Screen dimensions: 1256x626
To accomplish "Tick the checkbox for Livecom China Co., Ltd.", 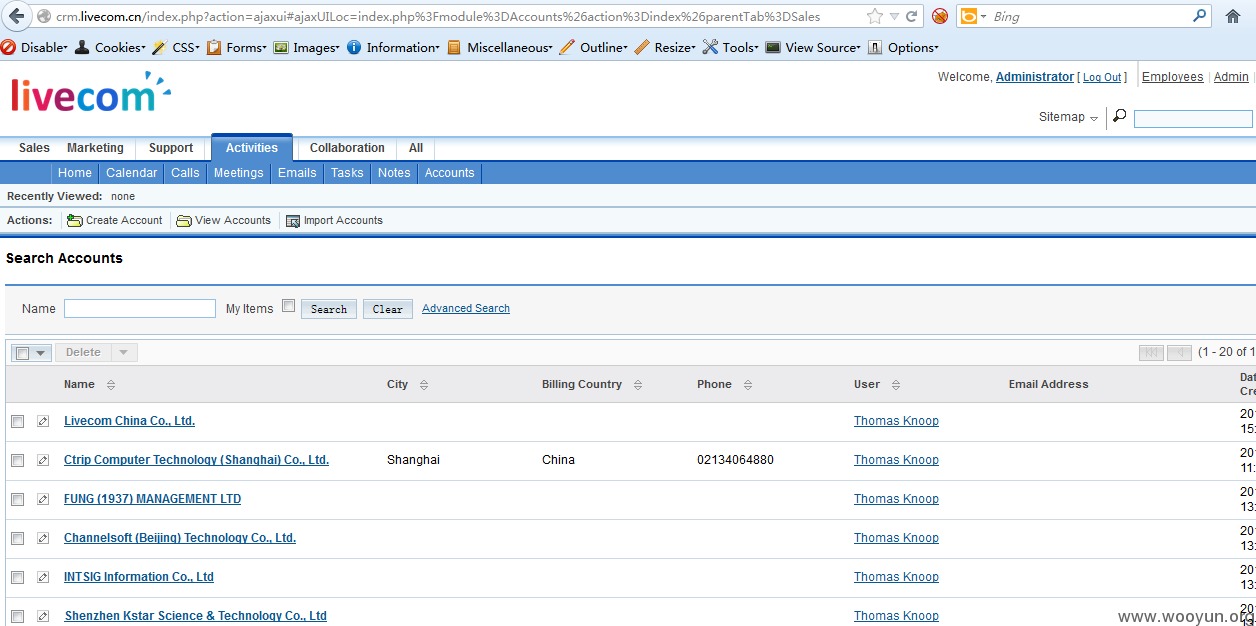I will pos(17,422).
